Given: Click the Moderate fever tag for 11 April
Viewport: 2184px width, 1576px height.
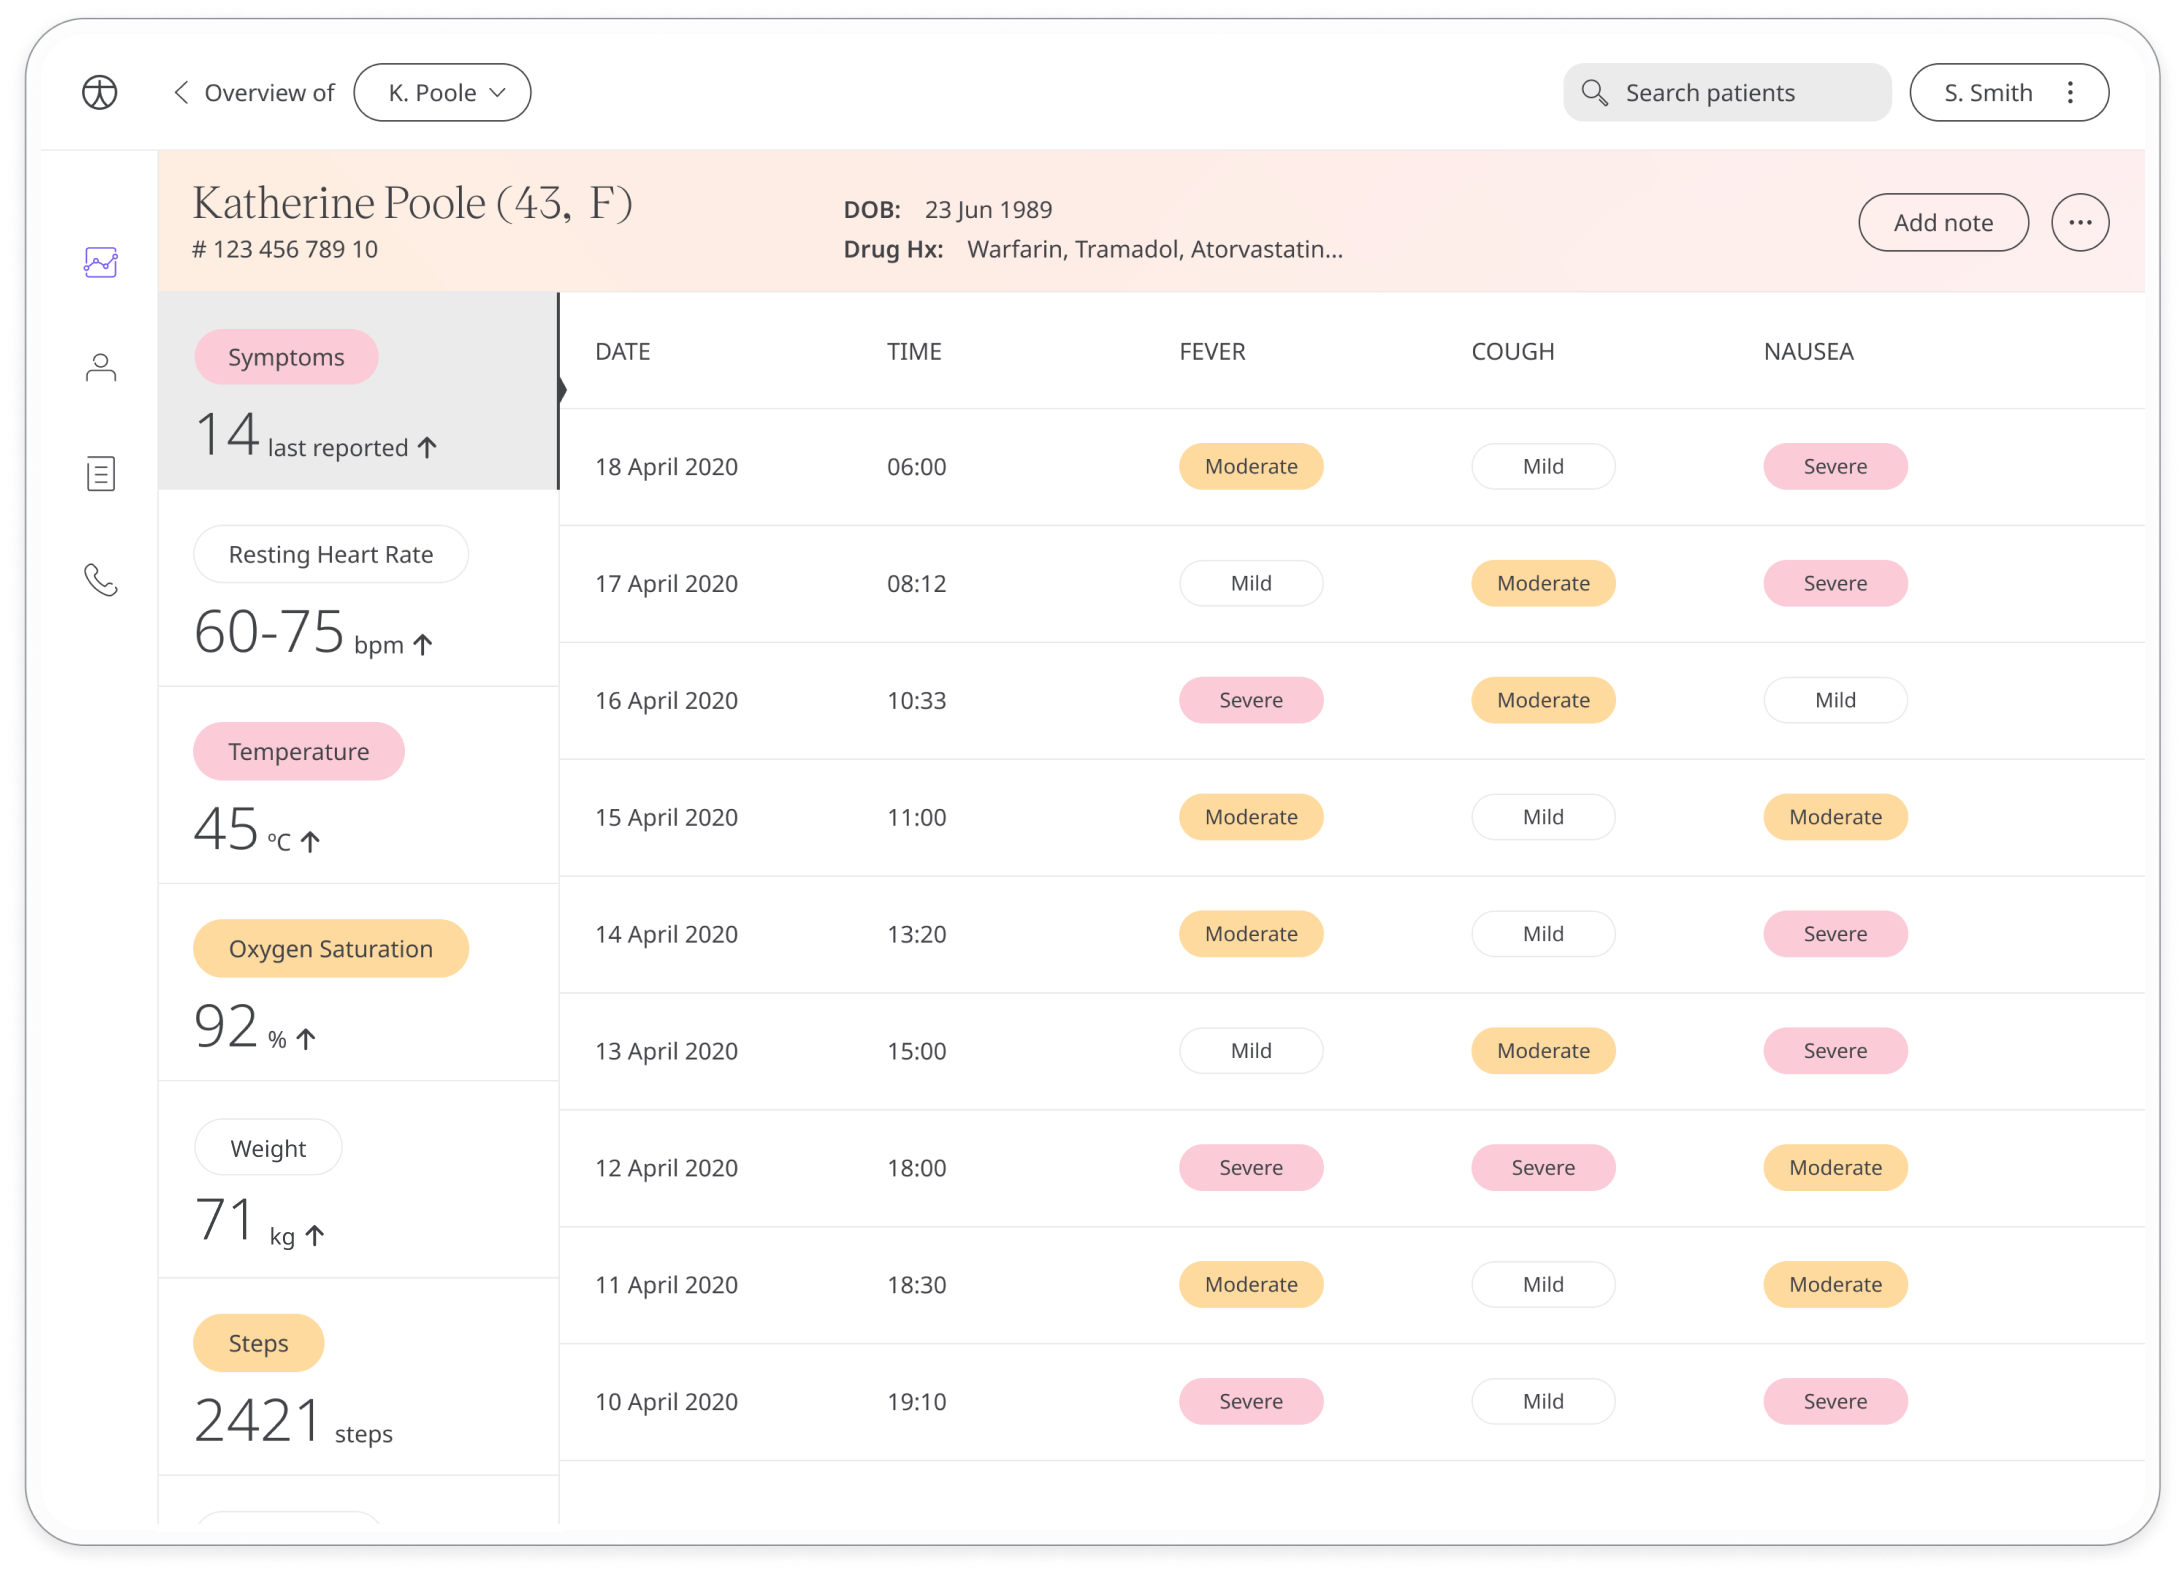Looking at the screenshot, I should click(1251, 1284).
